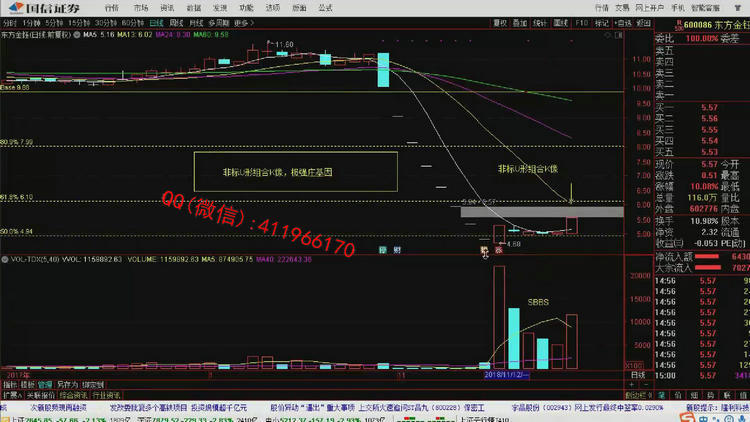
Task: Switch to 5分钟 chart period
Action: click(x=54, y=23)
